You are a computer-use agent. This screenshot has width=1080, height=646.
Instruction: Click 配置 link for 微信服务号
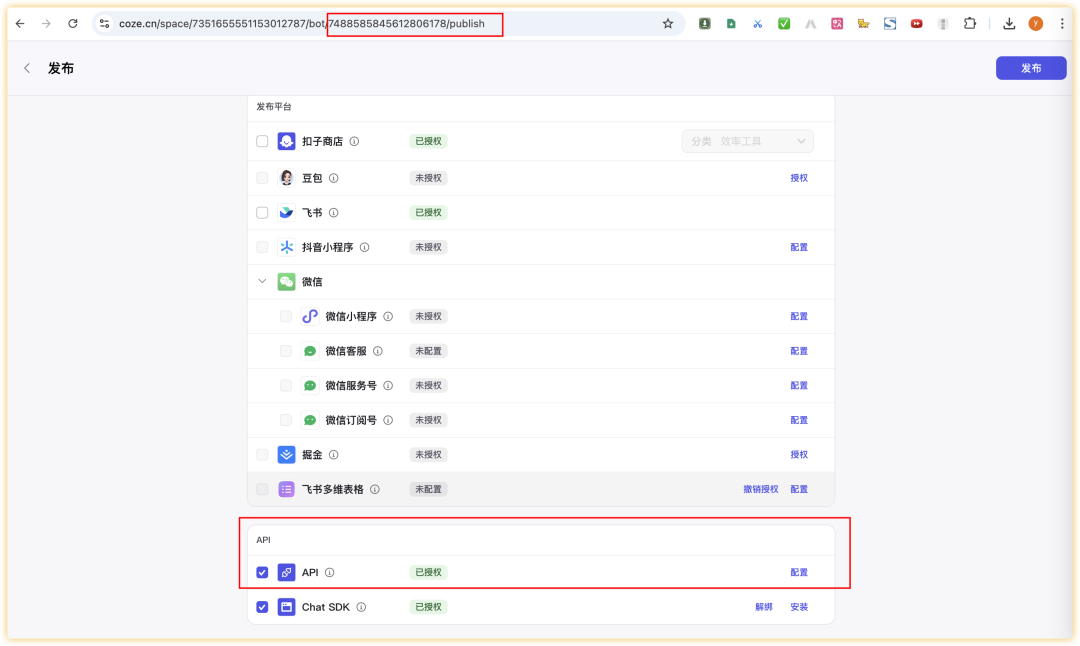click(799, 385)
